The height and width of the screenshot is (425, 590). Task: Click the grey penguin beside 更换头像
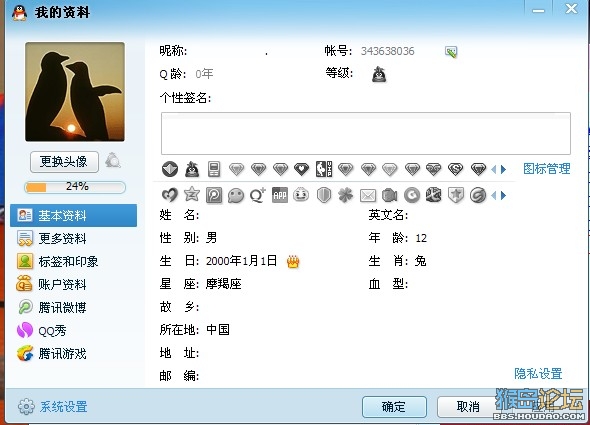[x=113, y=161]
